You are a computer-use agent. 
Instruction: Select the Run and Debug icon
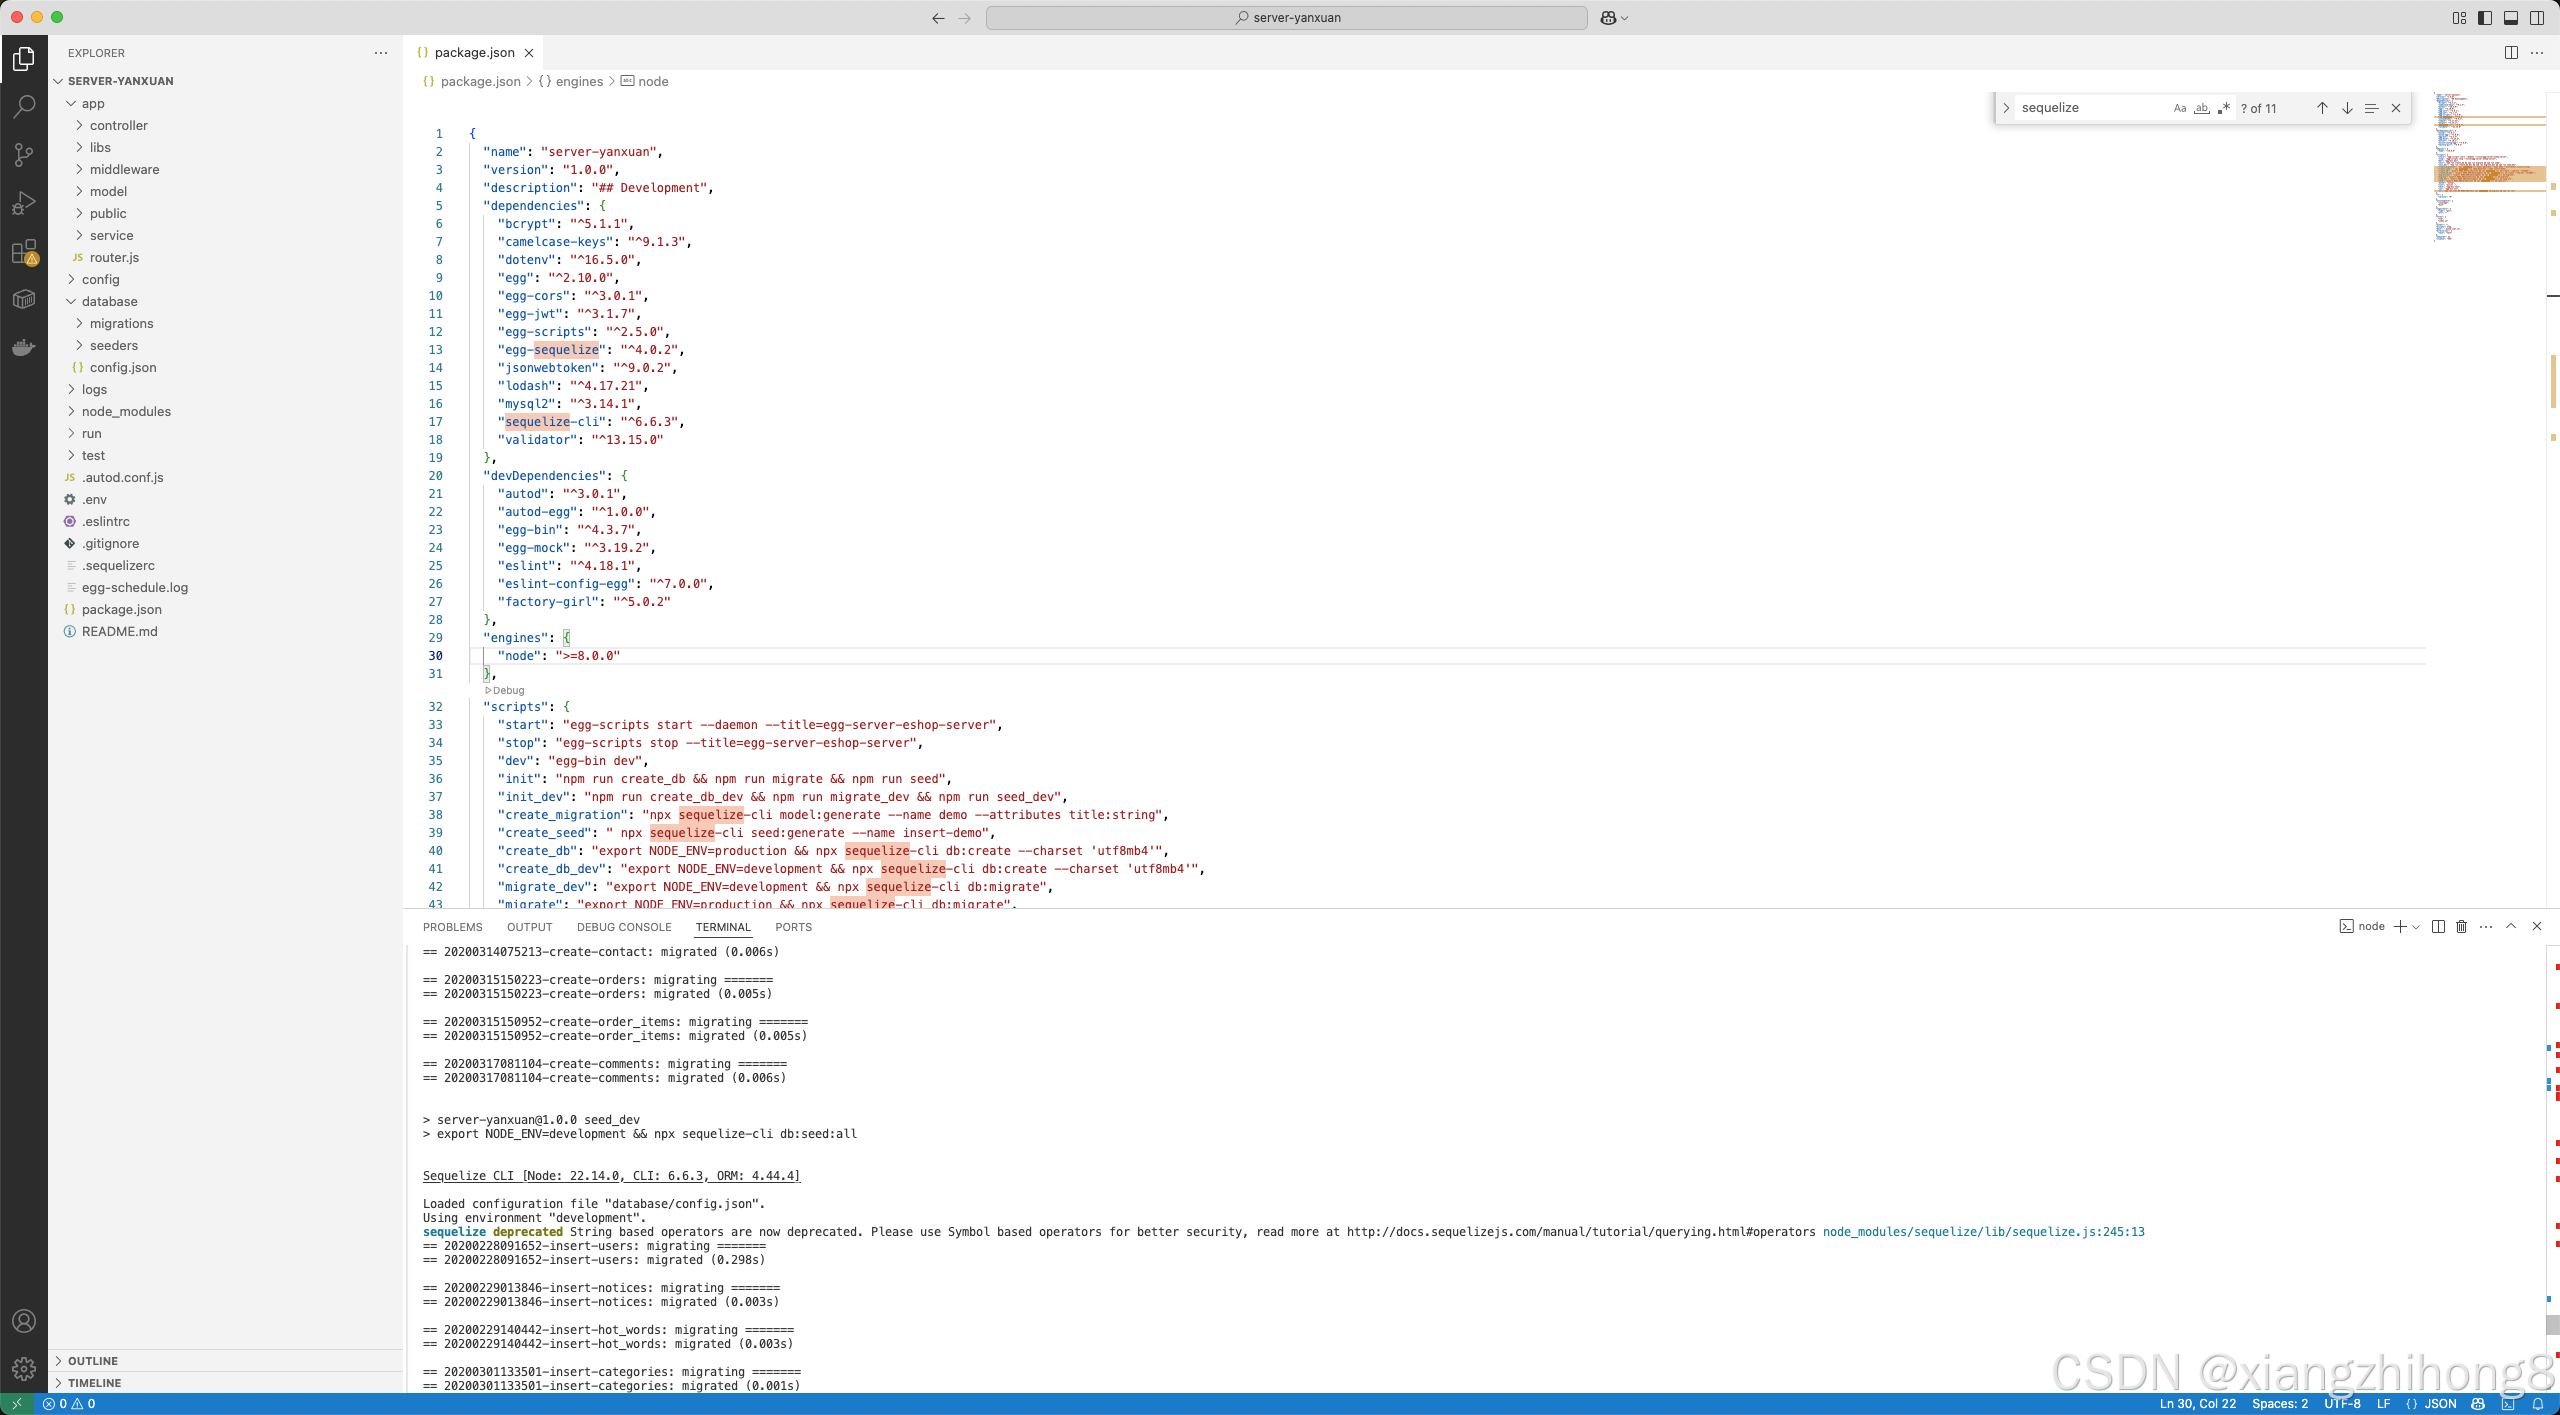click(25, 202)
